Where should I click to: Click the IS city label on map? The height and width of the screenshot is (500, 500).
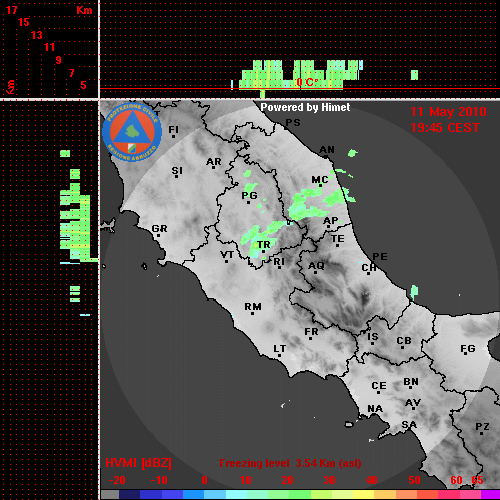tap(373, 337)
